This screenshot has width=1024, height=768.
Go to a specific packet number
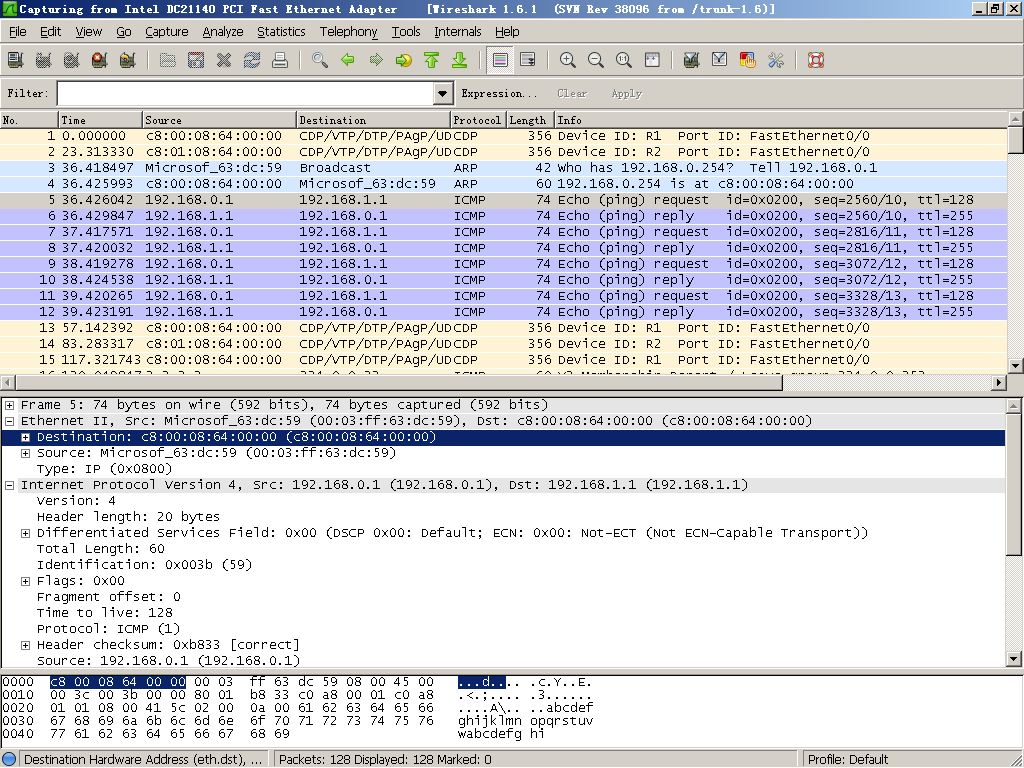(404, 60)
